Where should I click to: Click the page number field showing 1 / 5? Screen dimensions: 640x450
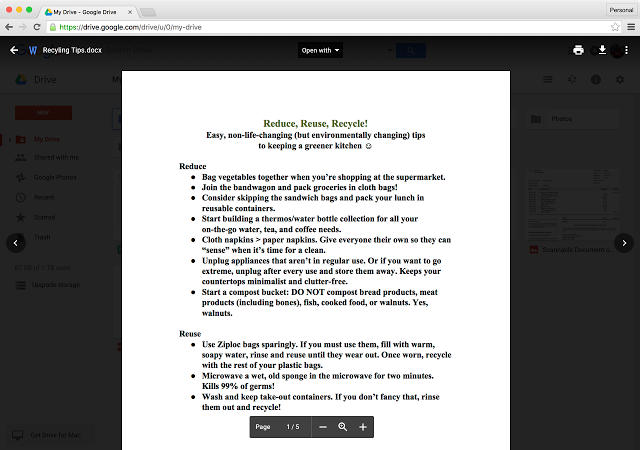click(292, 427)
